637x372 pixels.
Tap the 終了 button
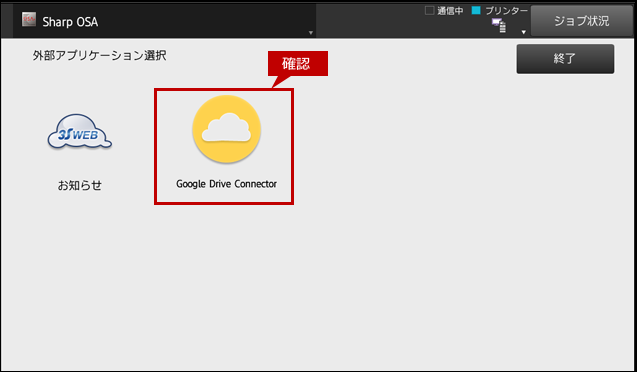pyautogui.click(x=565, y=59)
